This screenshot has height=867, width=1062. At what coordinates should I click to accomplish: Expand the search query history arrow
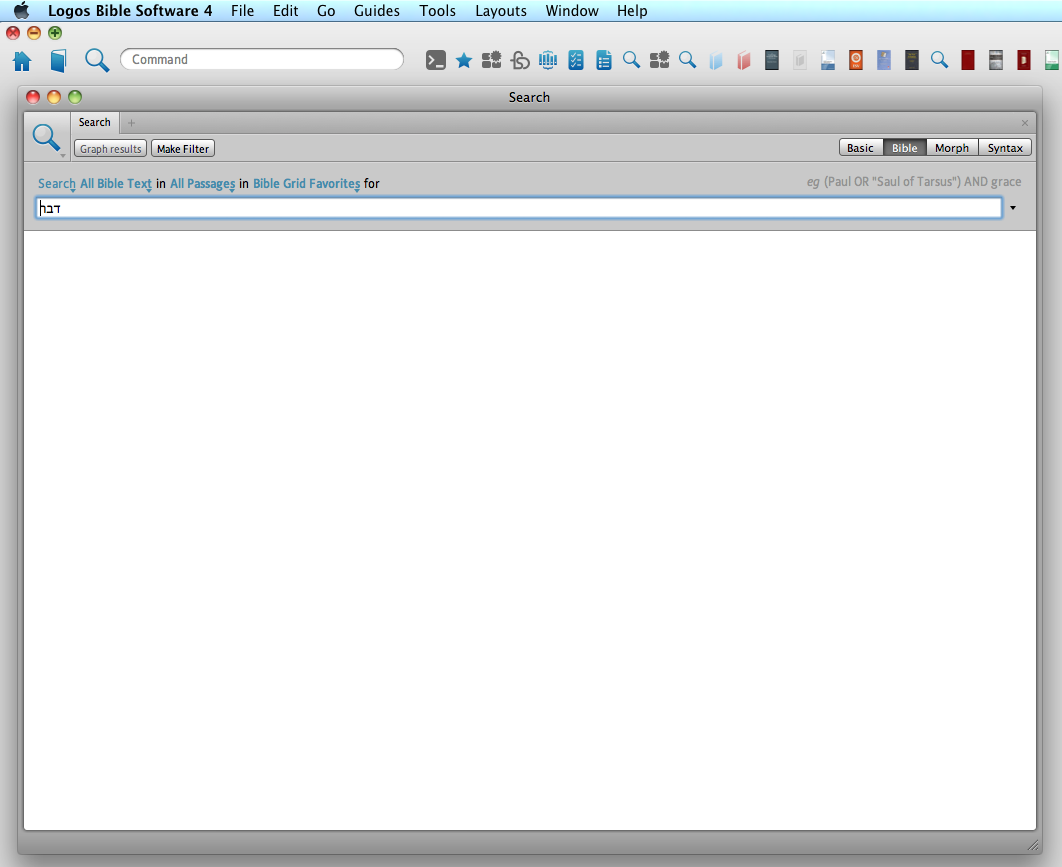[x=1013, y=208]
